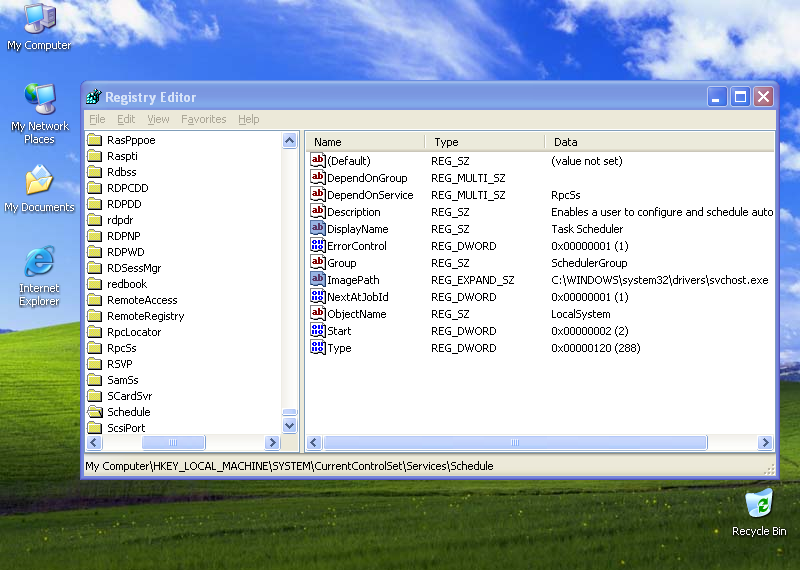Click the string icon beside DependOnGroup
The image size is (800, 570).
coord(317,178)
